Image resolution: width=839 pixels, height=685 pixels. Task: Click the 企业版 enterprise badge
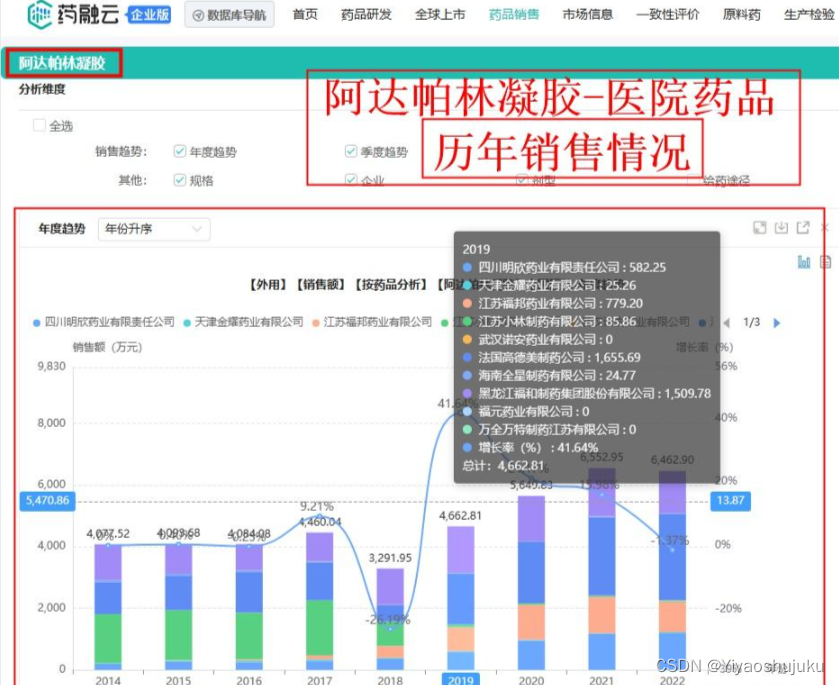tap(149, 14)
